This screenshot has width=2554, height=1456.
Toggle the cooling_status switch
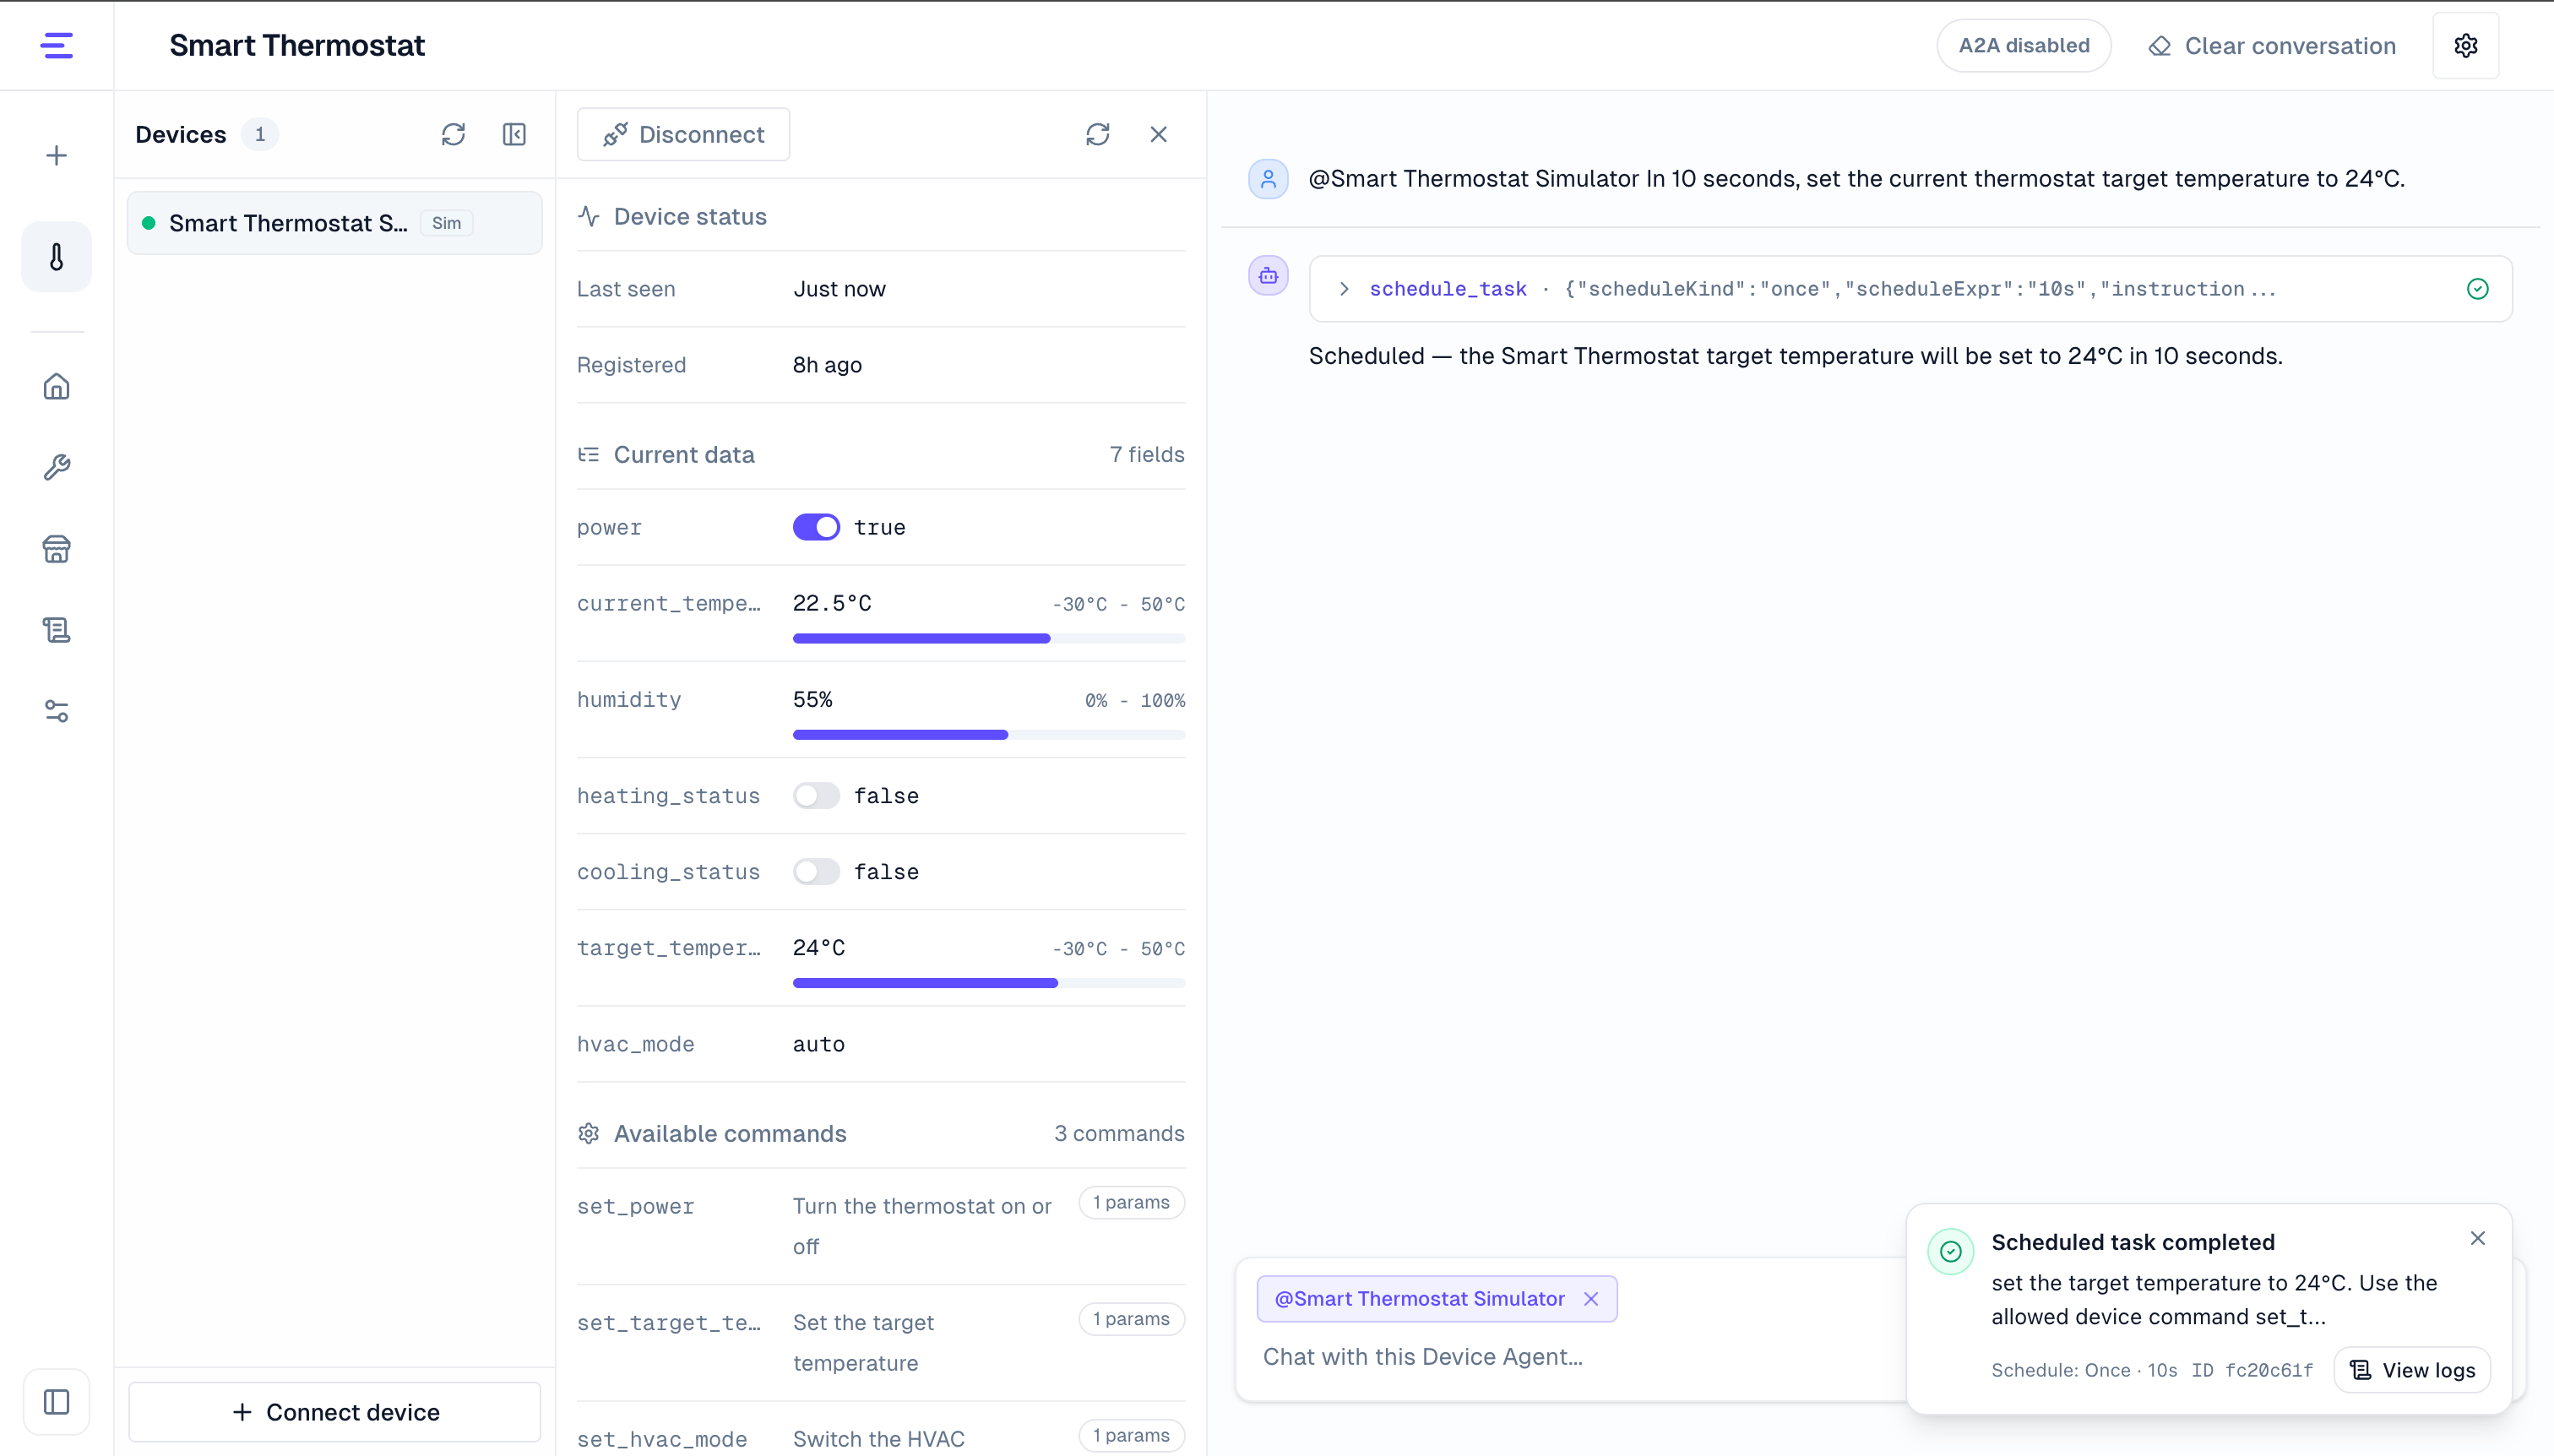pyautogui.click(x=817, y=872)
